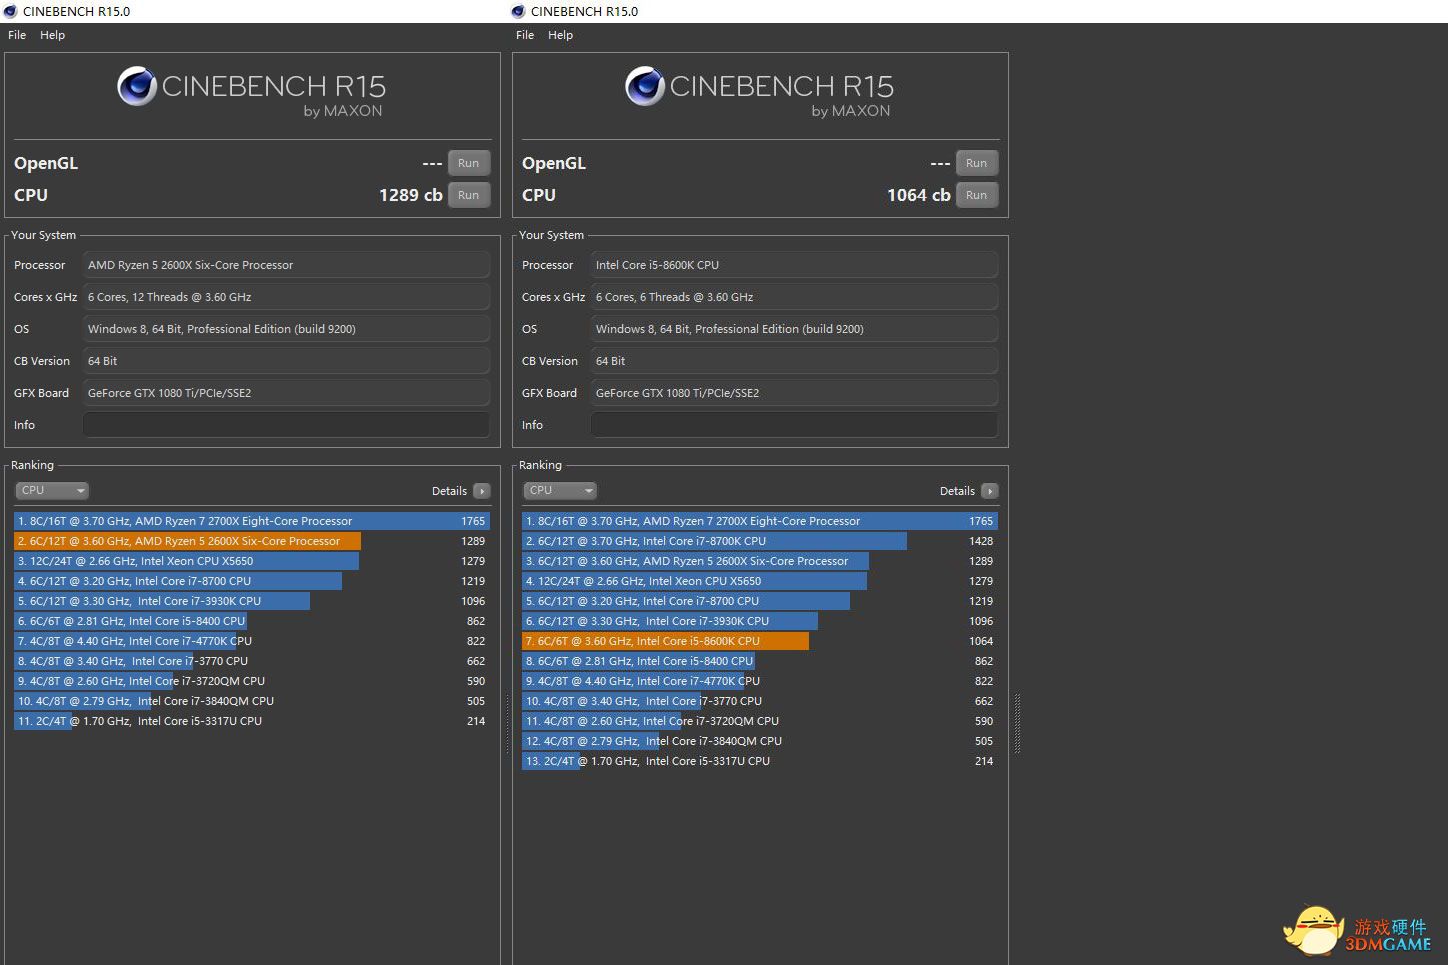Image resolution: width=1448 pixels, height=965 pixels.
Task: Click Intel Core i5-8600K Processor field
Action: 794,265
